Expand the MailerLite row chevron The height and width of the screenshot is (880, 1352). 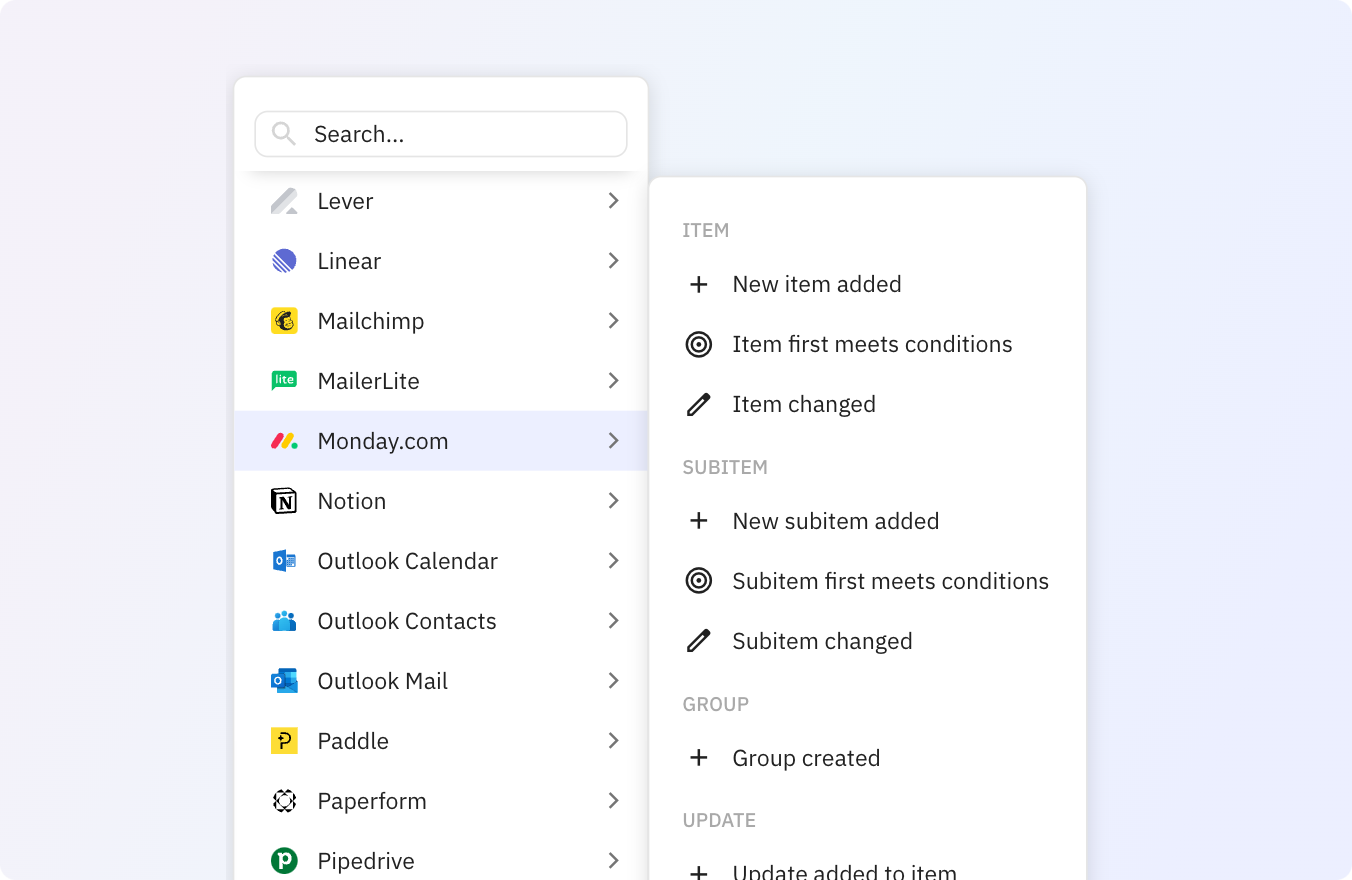tap(613, 381)
